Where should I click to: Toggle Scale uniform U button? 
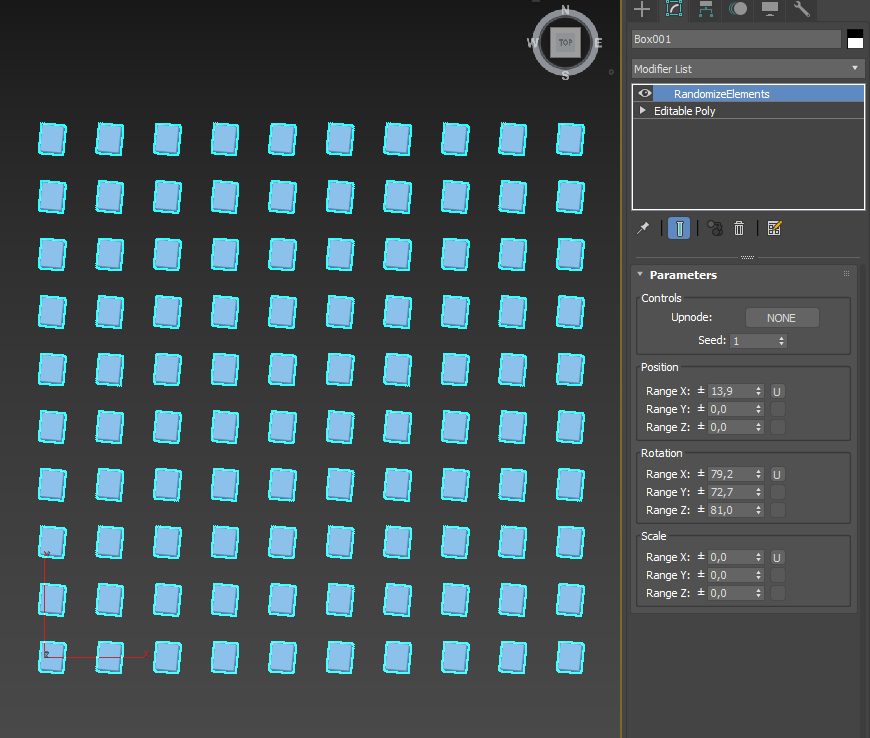(777, 557)
